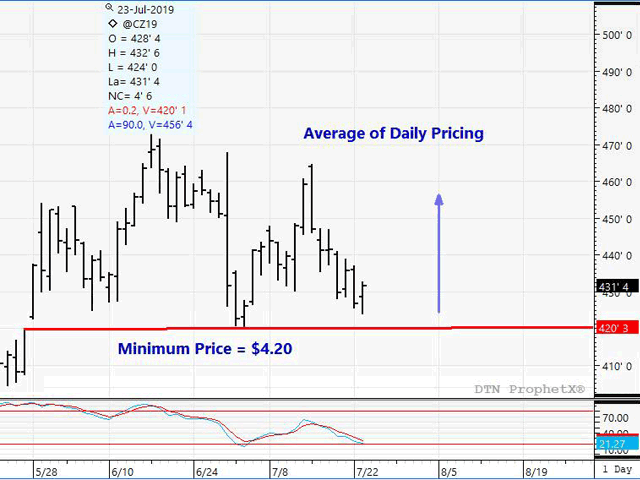The width and height of the screenshot is (640, 480).
Task: Click the 7/22 date axis label
Action: click(367, 472)
